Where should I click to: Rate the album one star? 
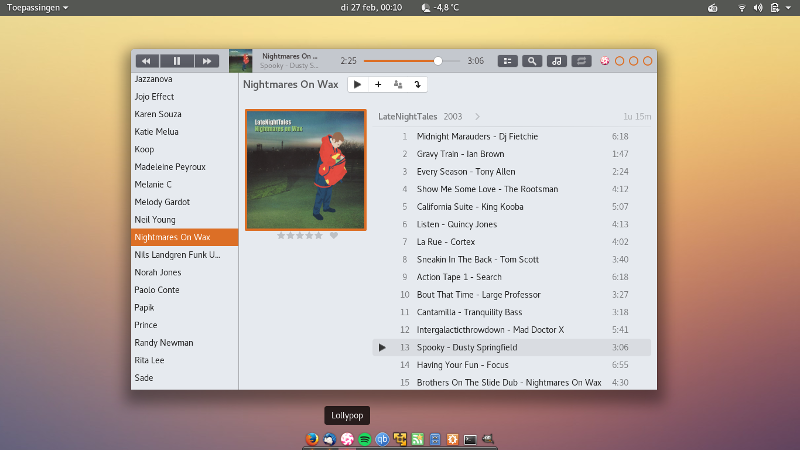click(x=281, y=236)
